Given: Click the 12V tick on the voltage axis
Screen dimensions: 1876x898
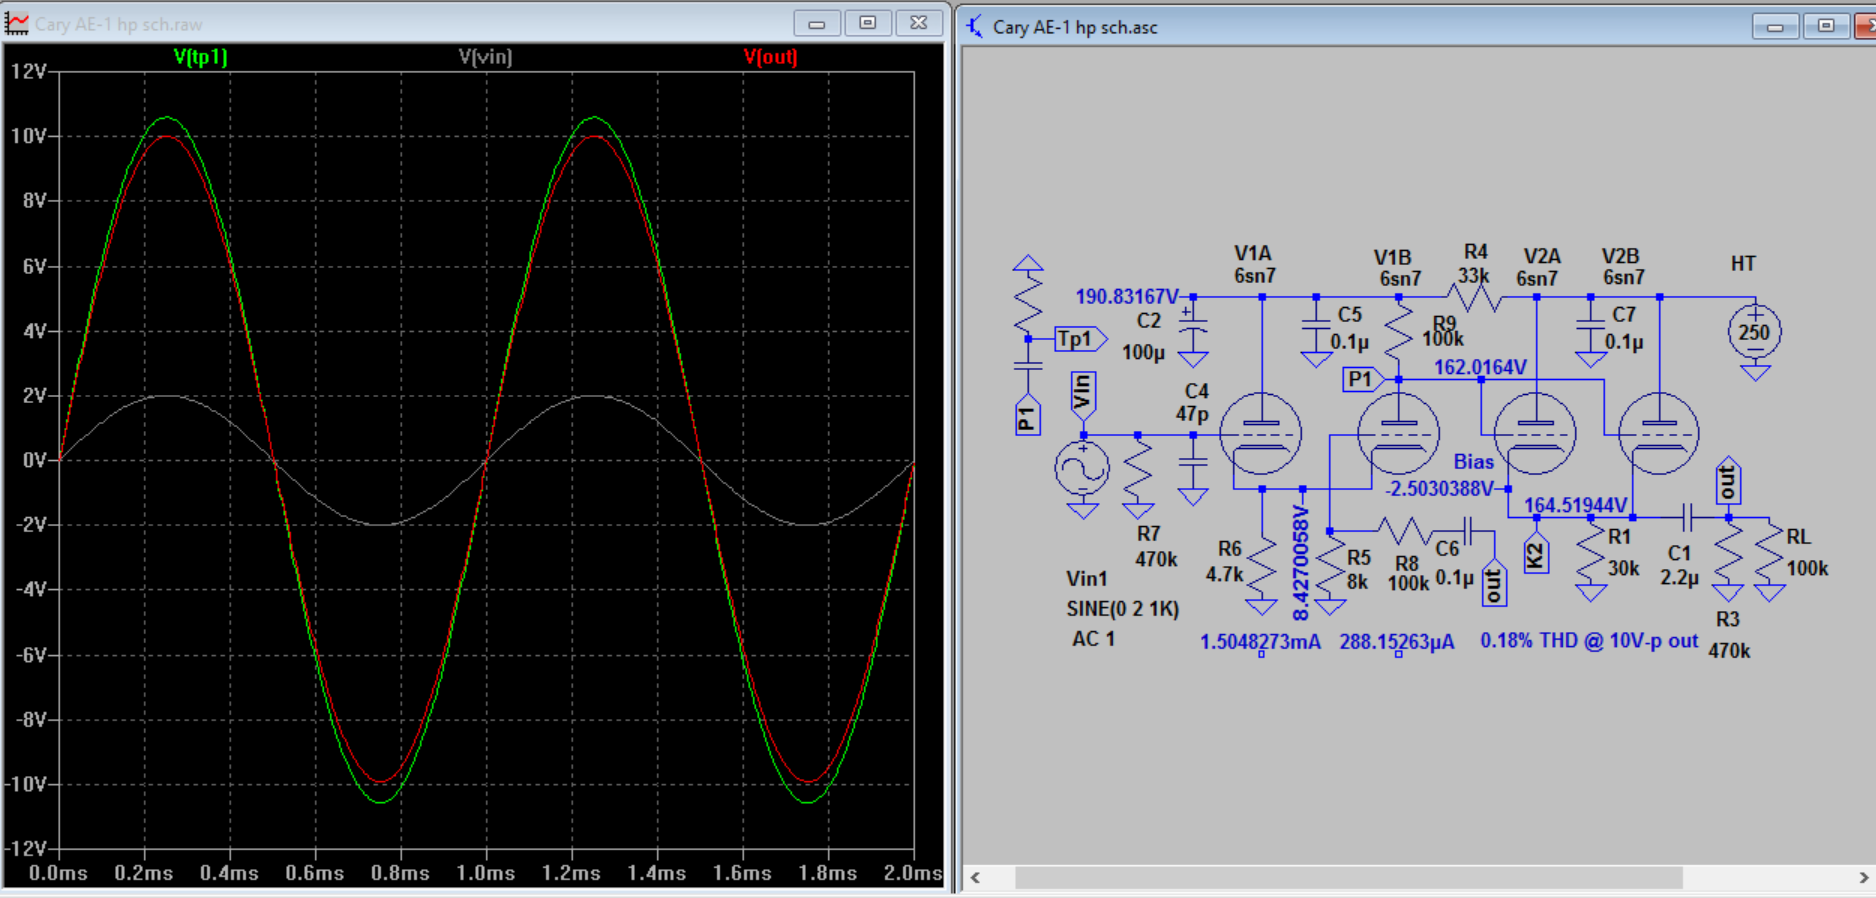Looking at the screenshot, I should (x=27, y=71).
